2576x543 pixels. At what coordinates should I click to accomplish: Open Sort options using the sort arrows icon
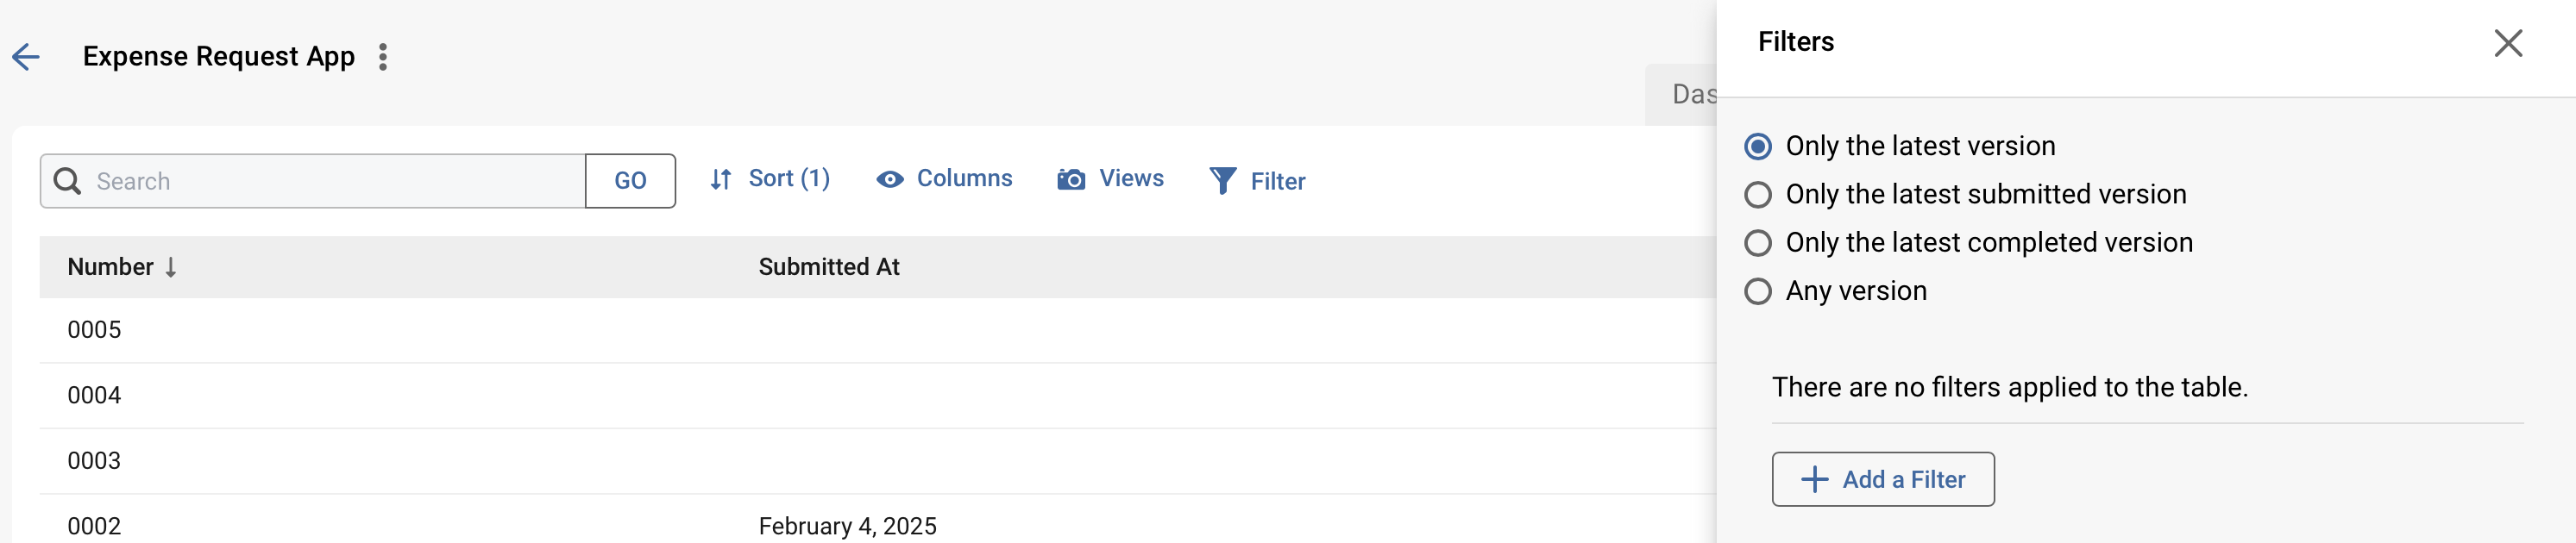click(722, 179)
